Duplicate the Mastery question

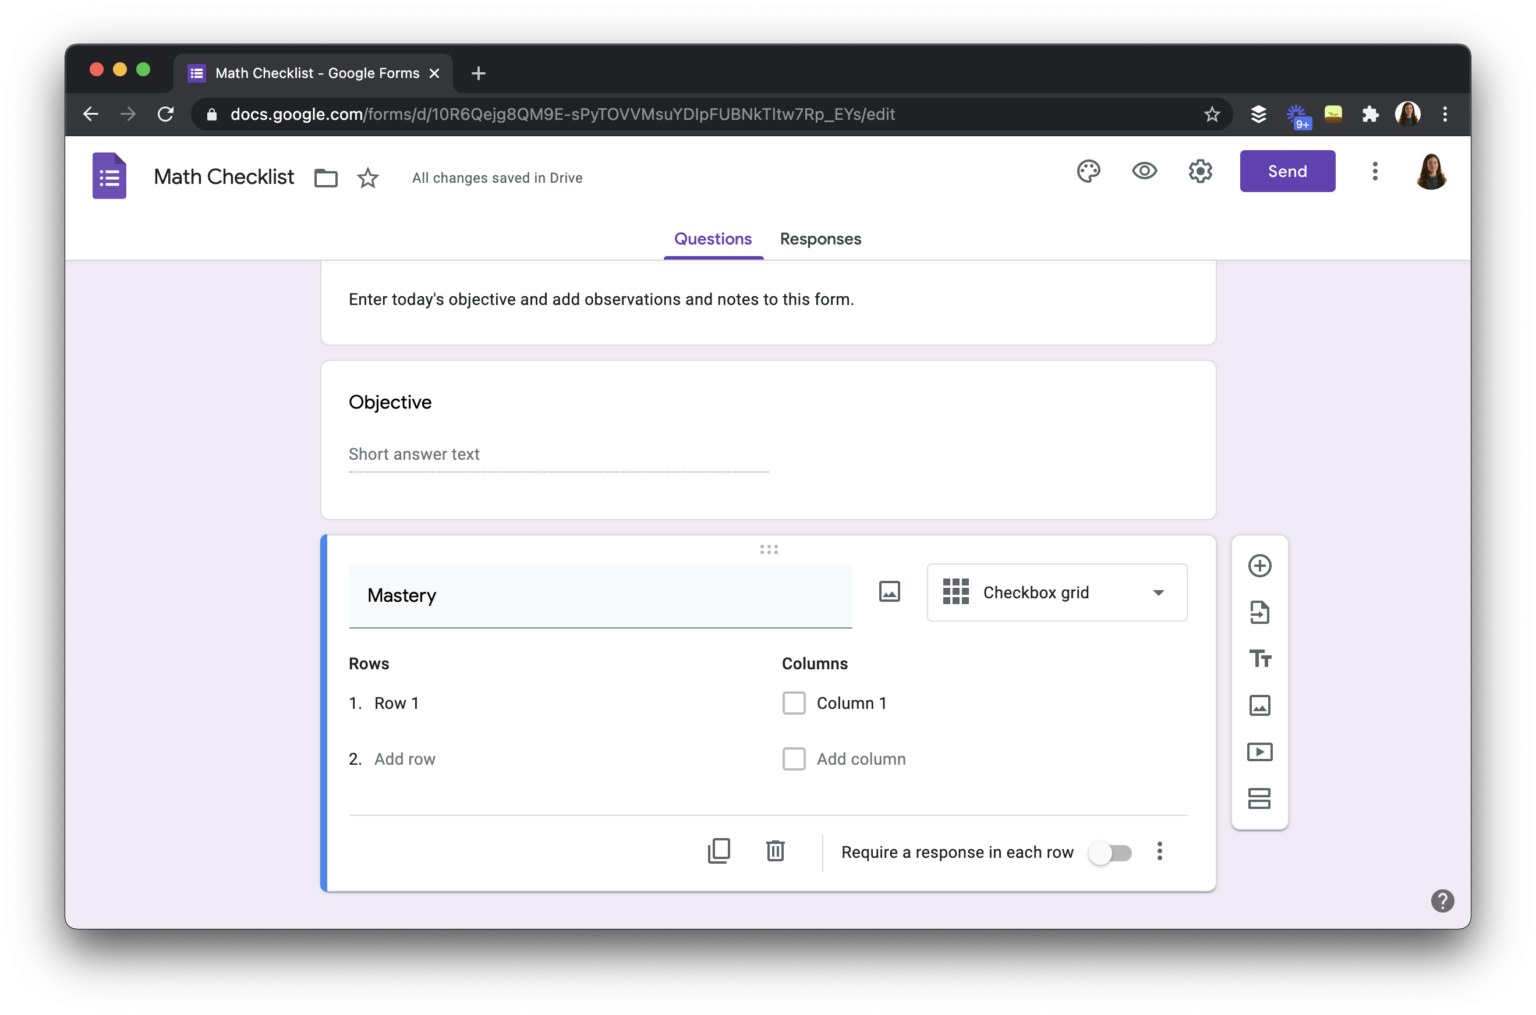[x=719, y=850]
